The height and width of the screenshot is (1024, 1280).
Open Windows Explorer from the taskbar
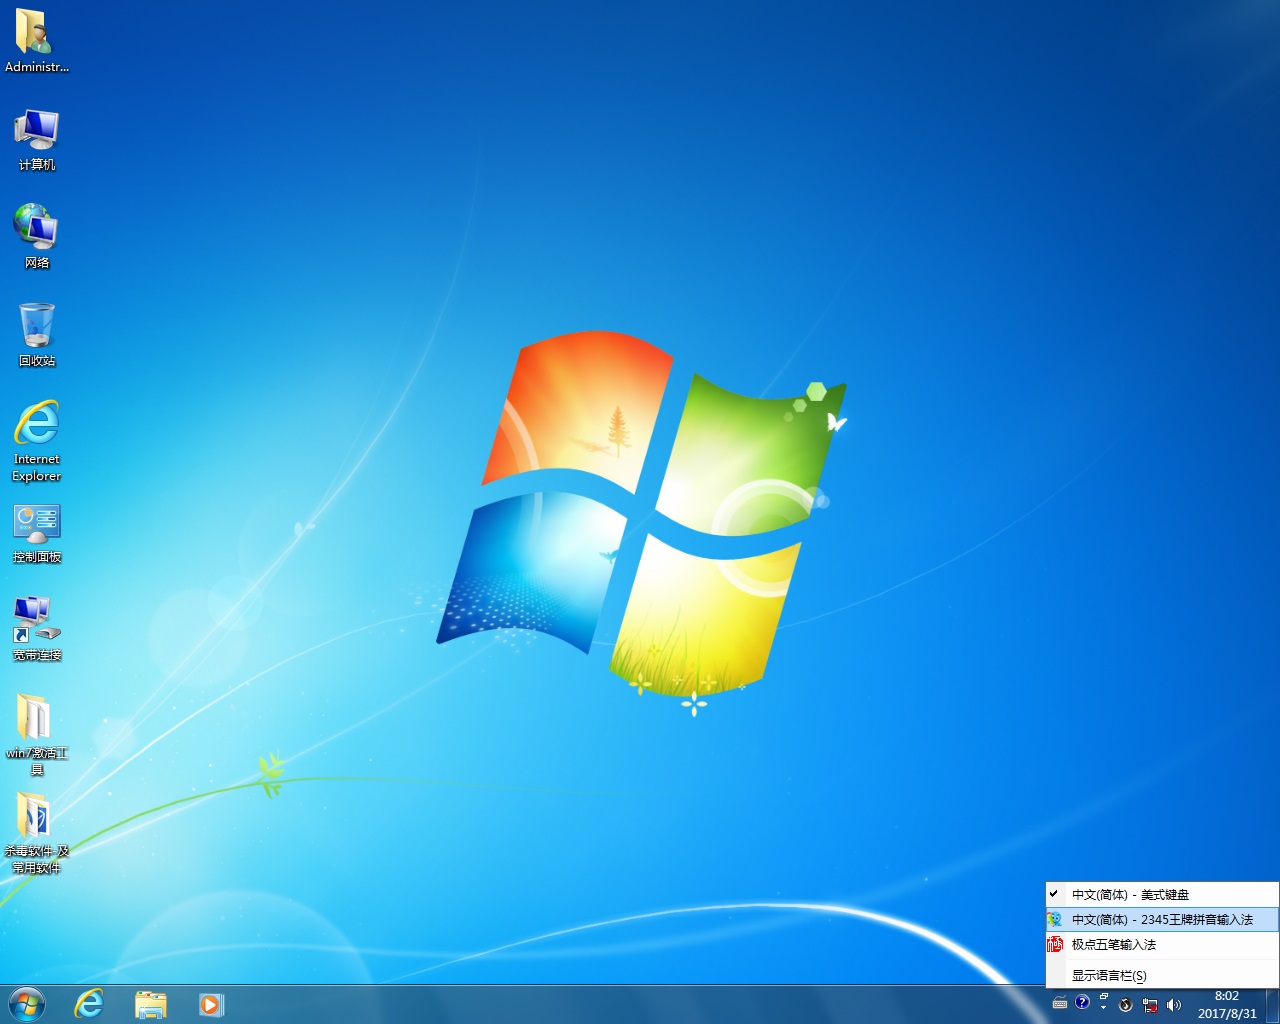[x=151, y=1004]
